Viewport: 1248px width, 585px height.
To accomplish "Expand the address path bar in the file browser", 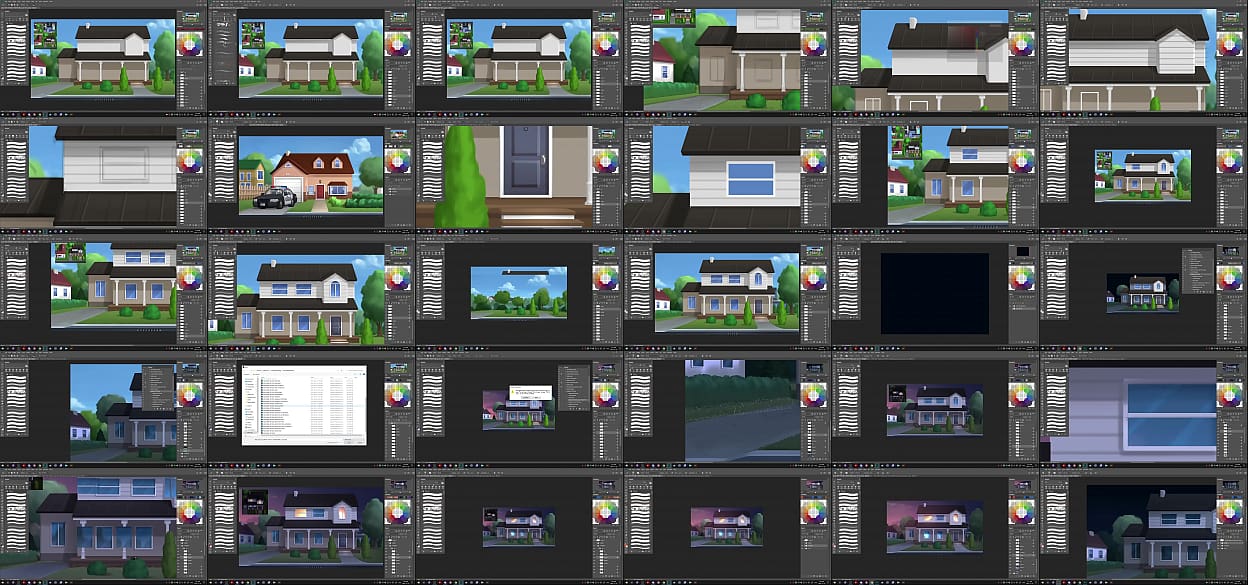I will tap(290, 371).
